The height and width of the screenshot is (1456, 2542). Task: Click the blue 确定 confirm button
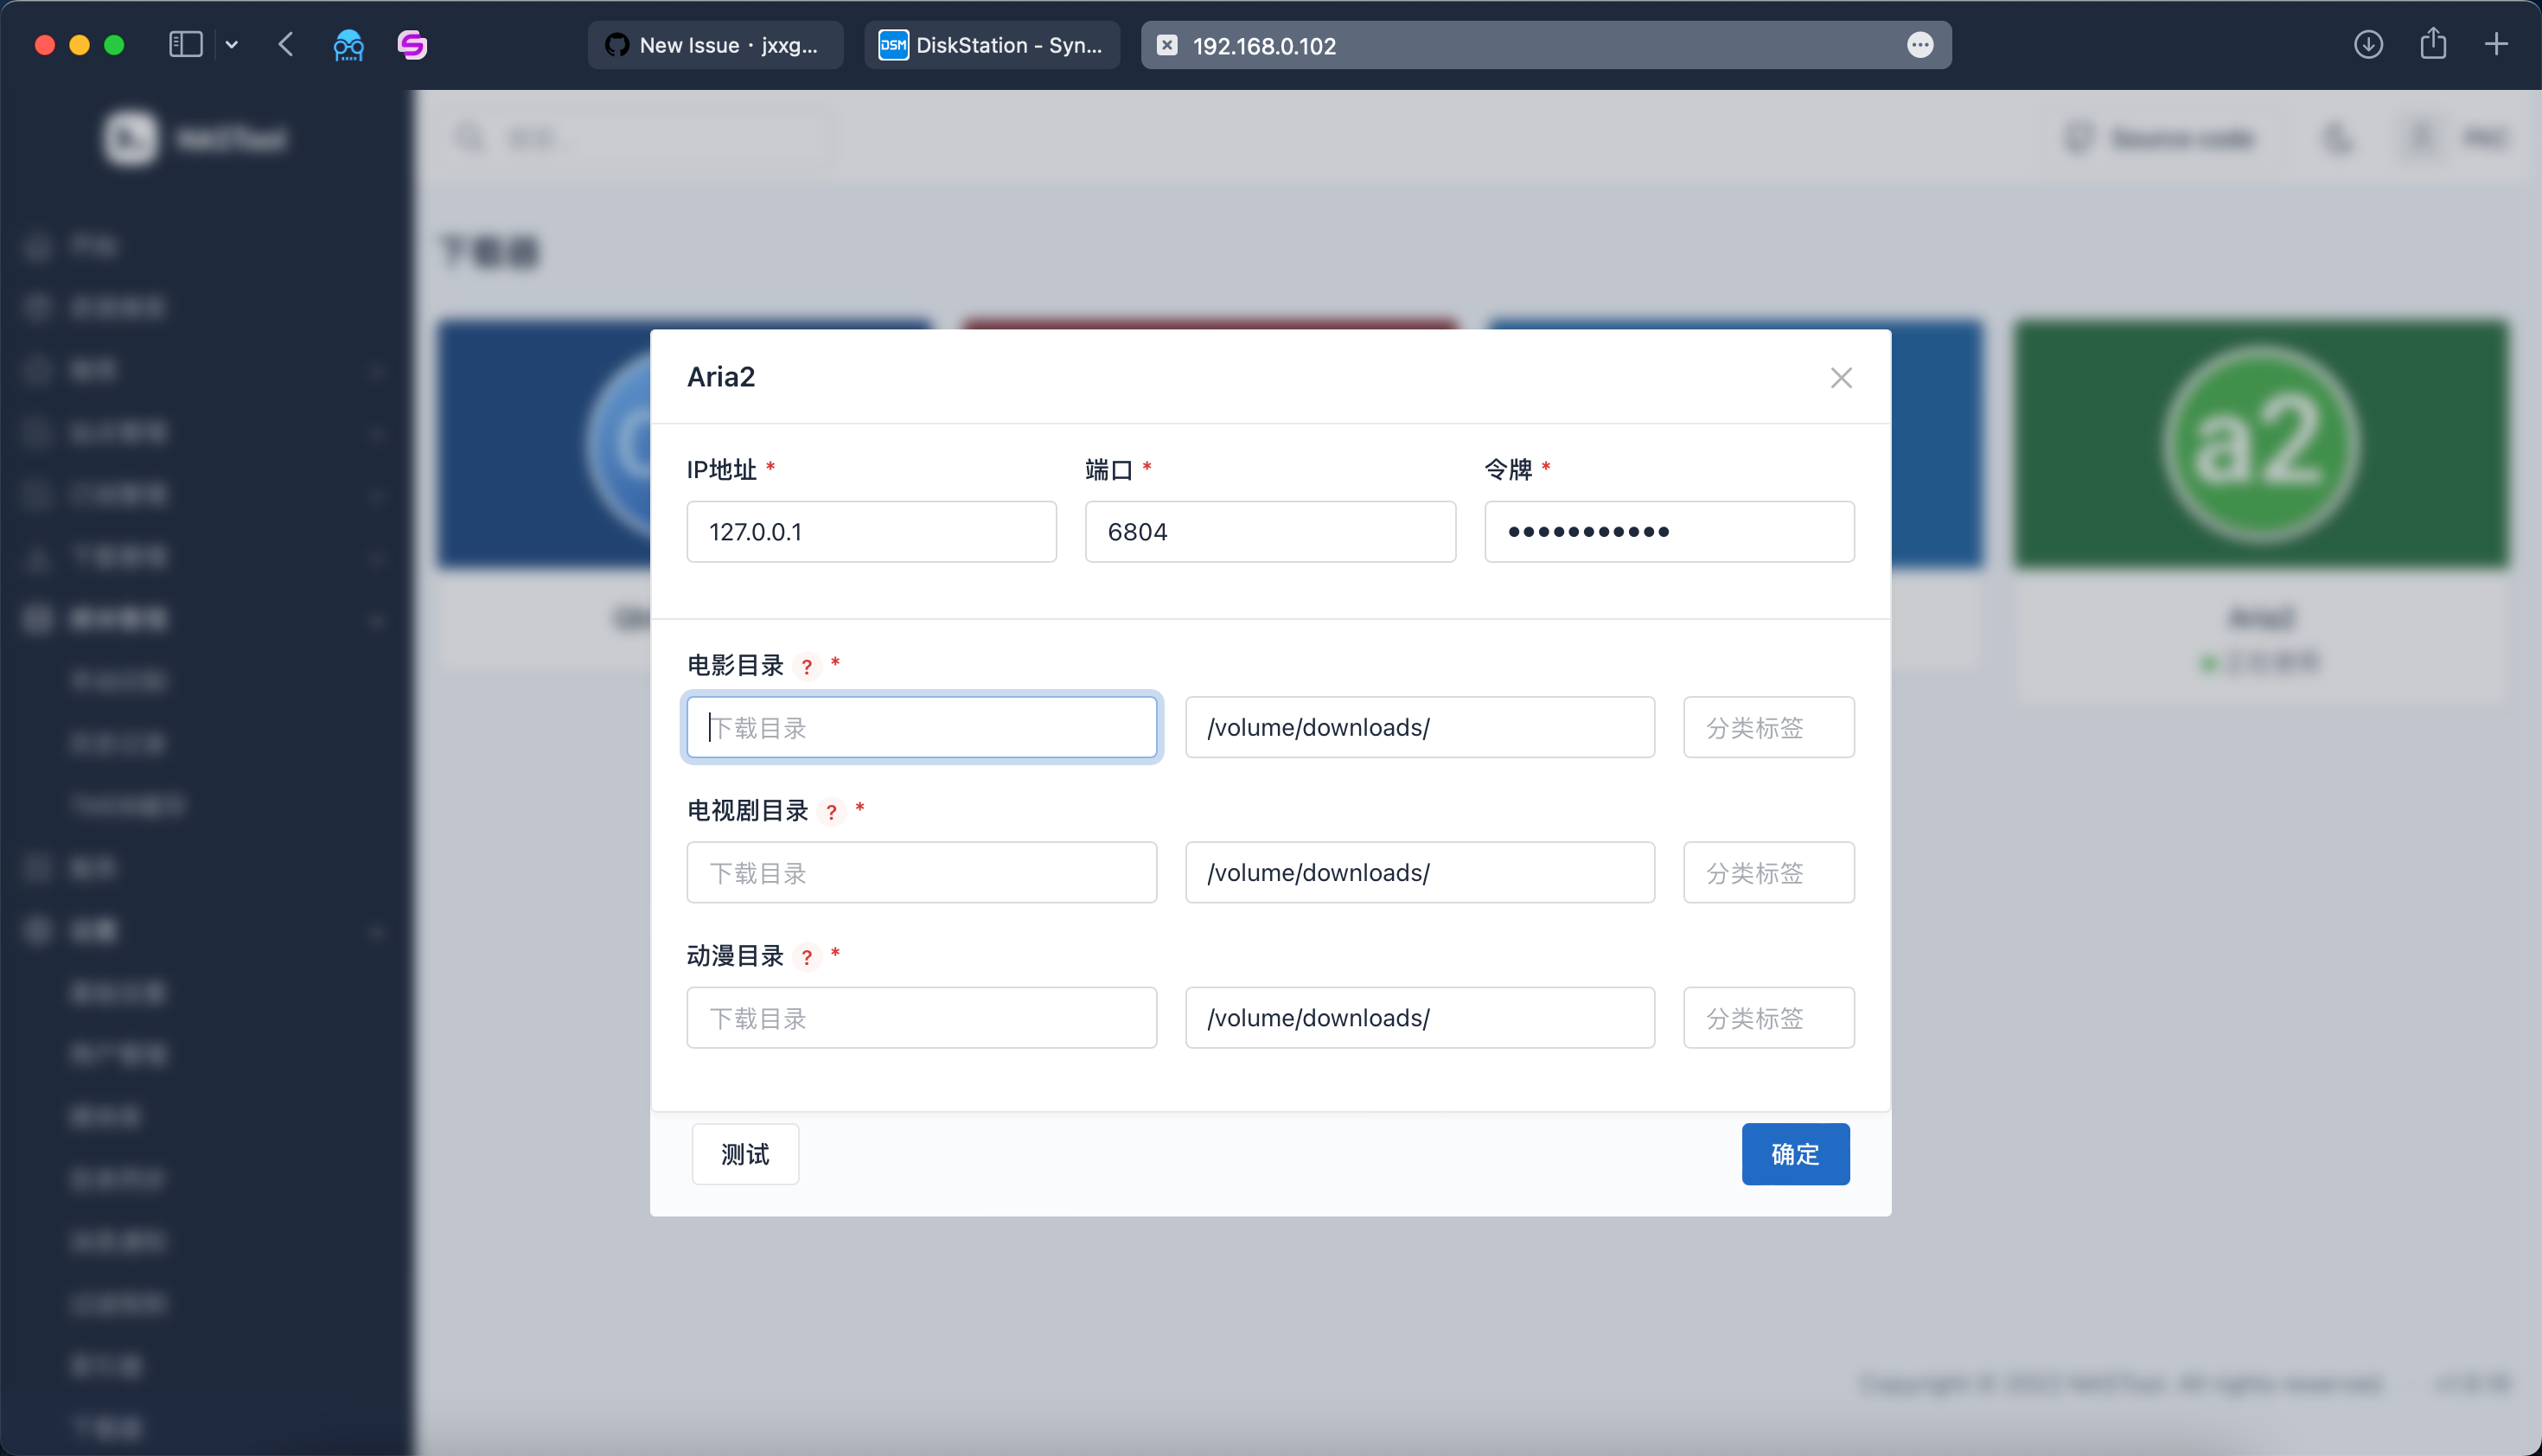(x=1795, y=1154)
